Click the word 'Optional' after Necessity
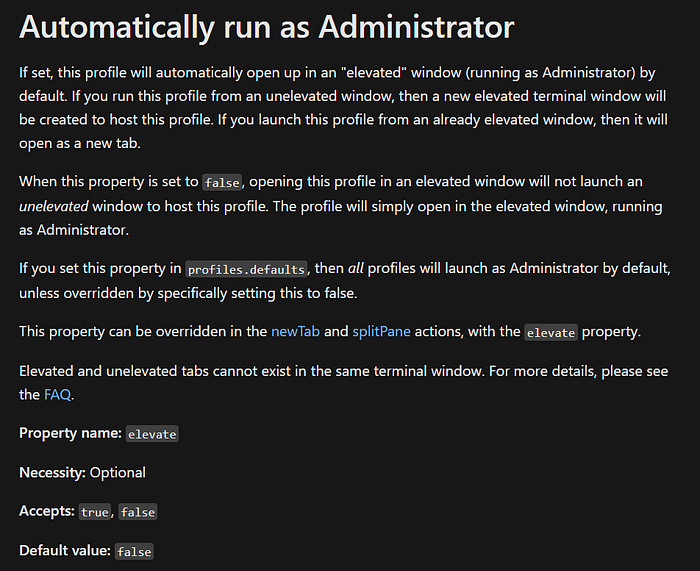Screen dimensions: 700x571 point(117,473)
